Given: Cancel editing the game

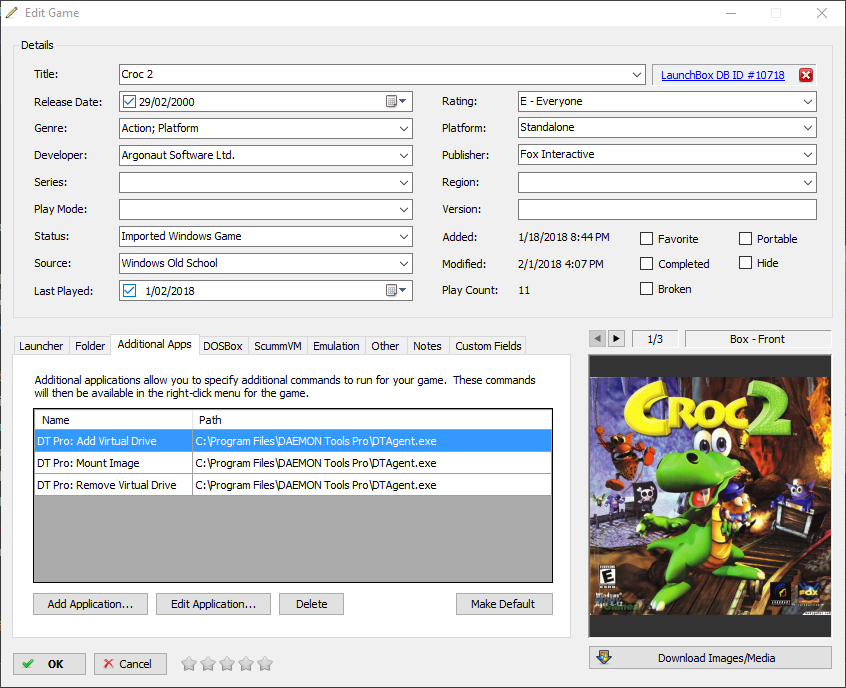Looking at the screenshot, I should (130, 664).
